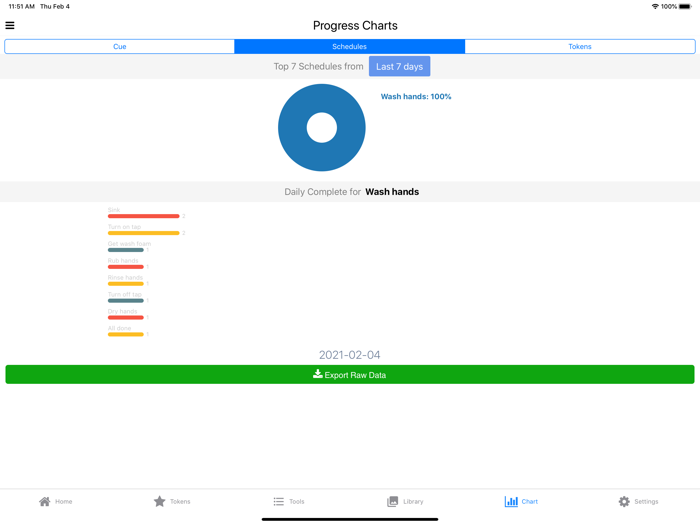Switch to the Cue segment tab

point(120,46)
